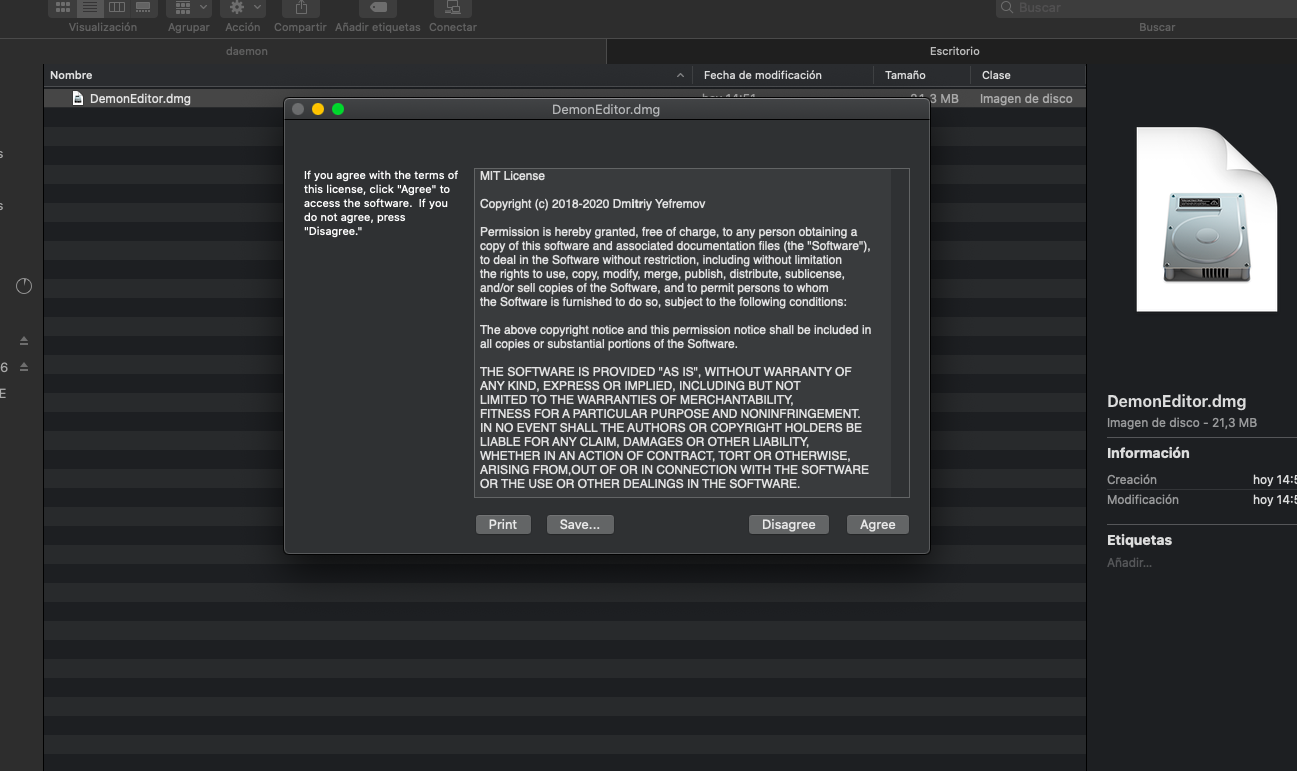
Task: Click the Add Tags toolbar icon
Action: 377,7
